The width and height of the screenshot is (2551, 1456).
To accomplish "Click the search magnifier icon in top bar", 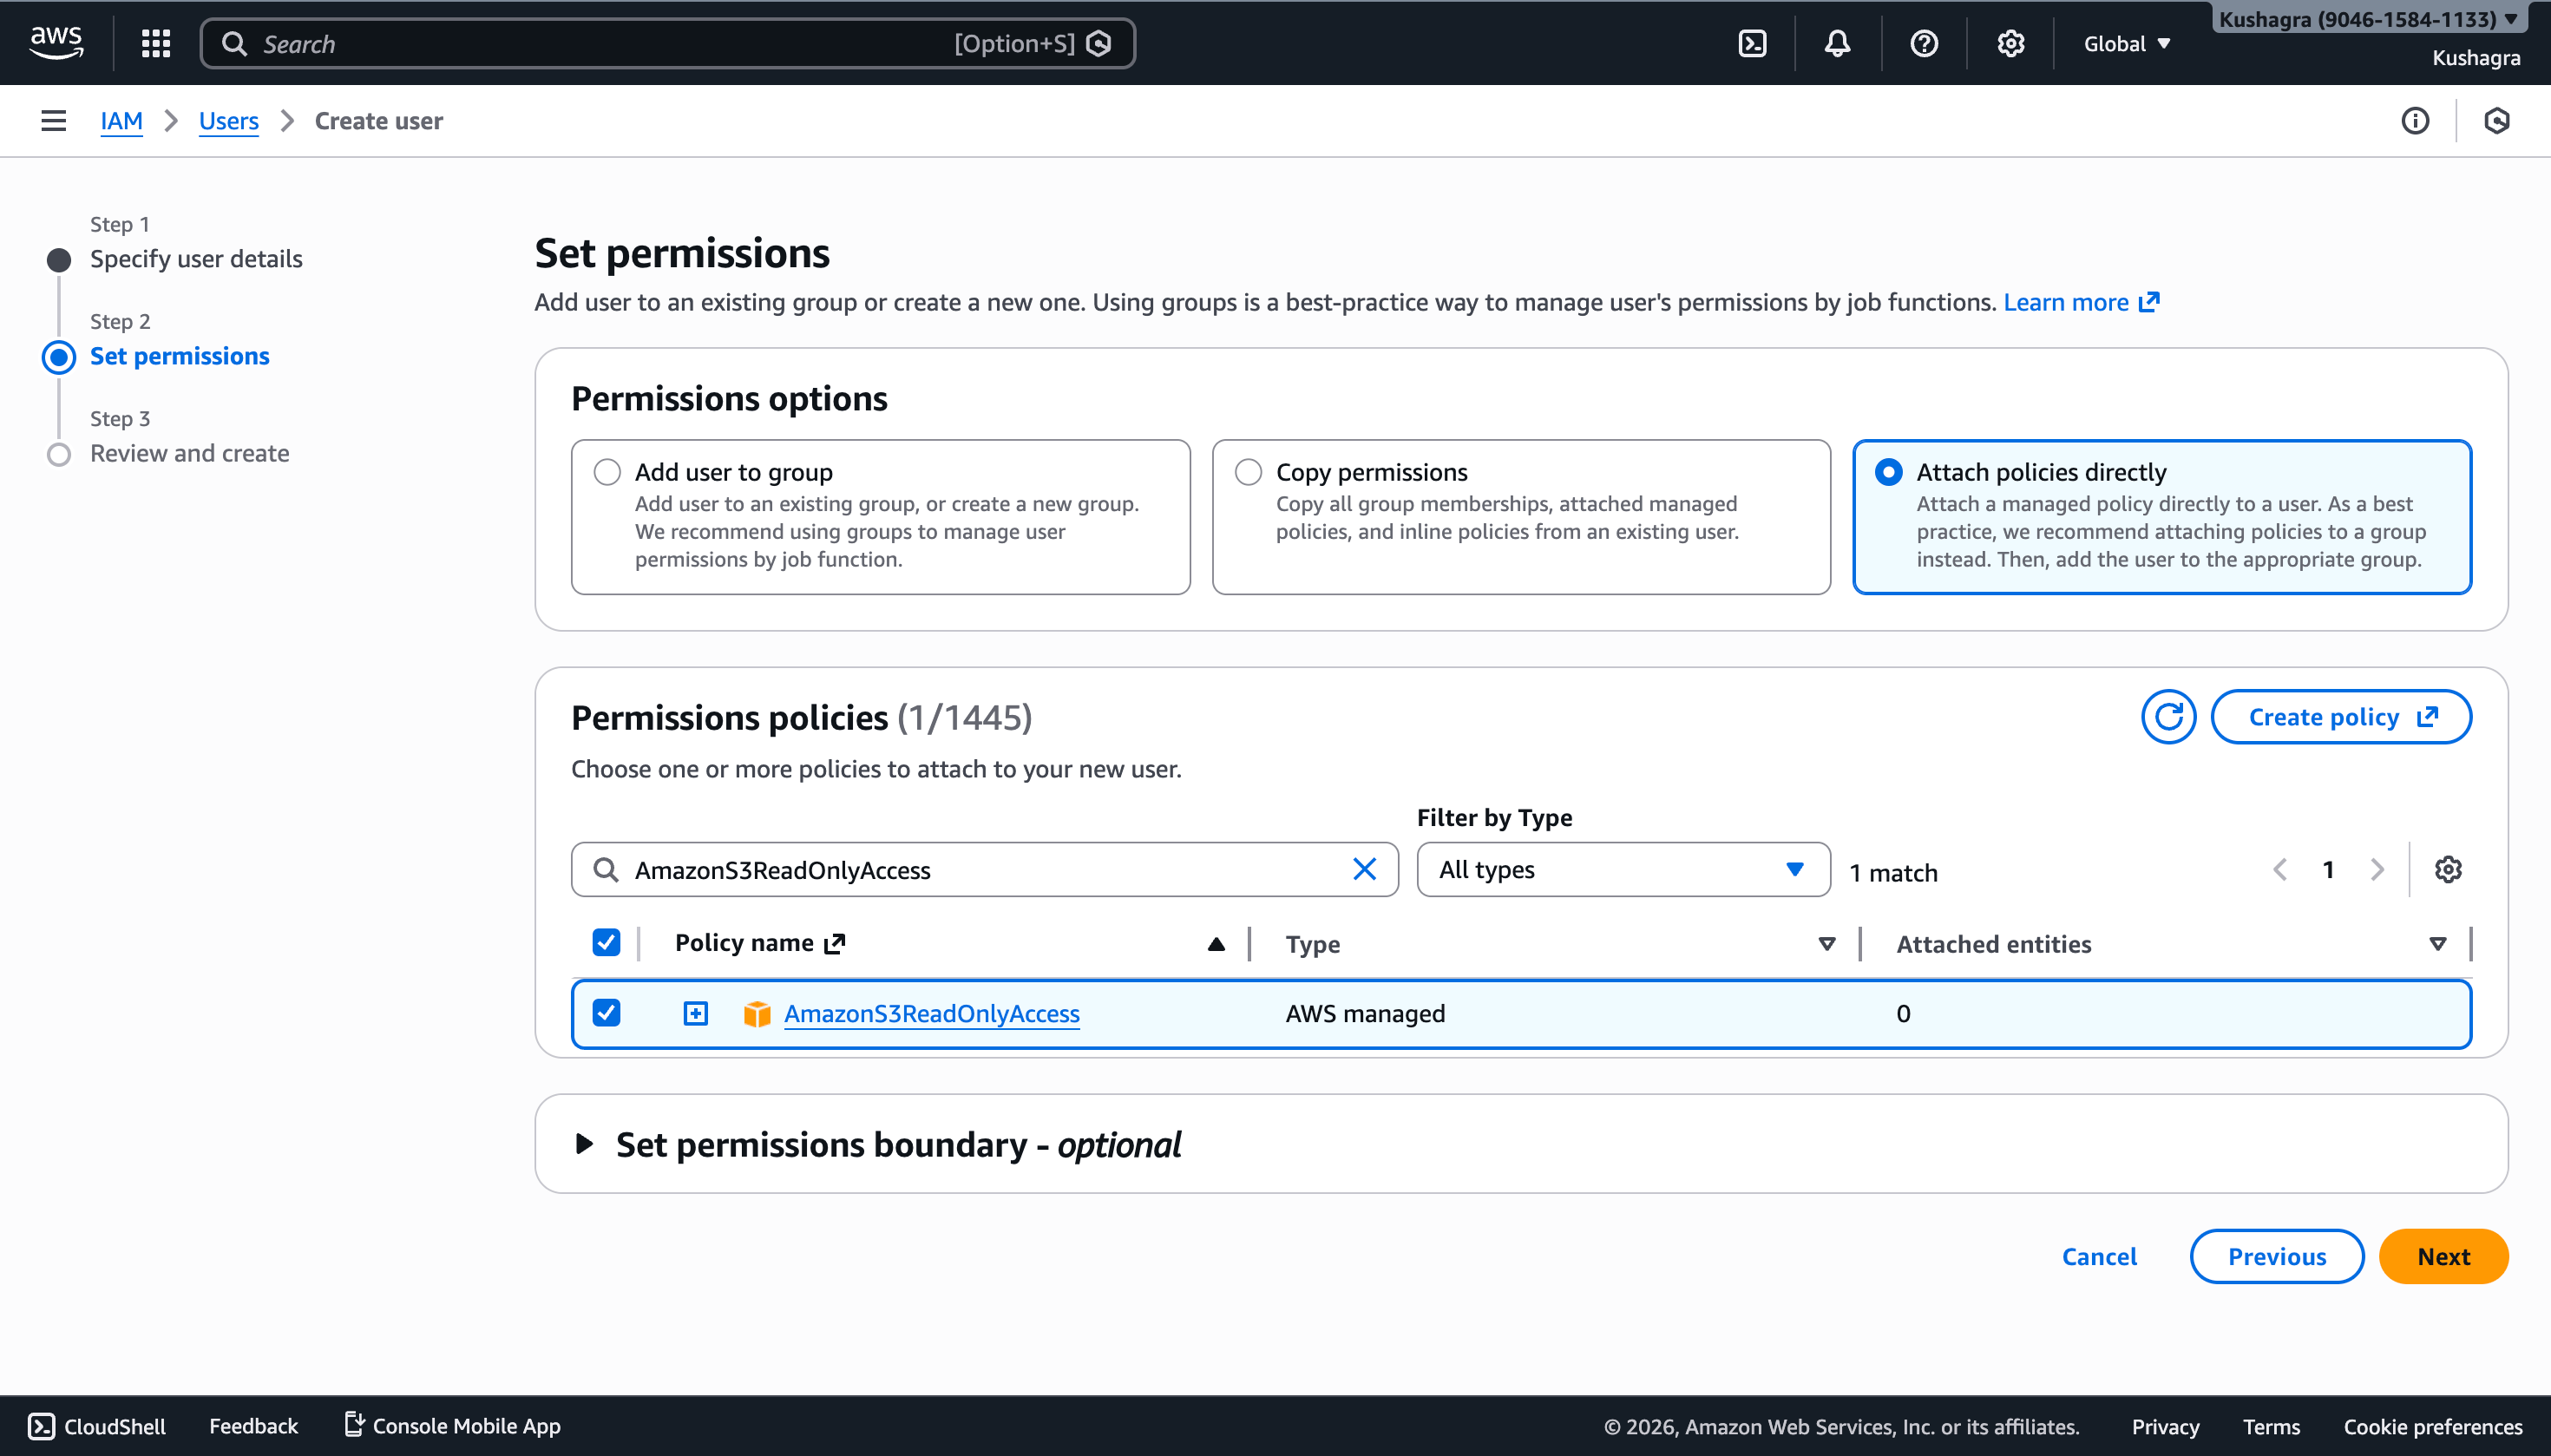I will point(234,44).
